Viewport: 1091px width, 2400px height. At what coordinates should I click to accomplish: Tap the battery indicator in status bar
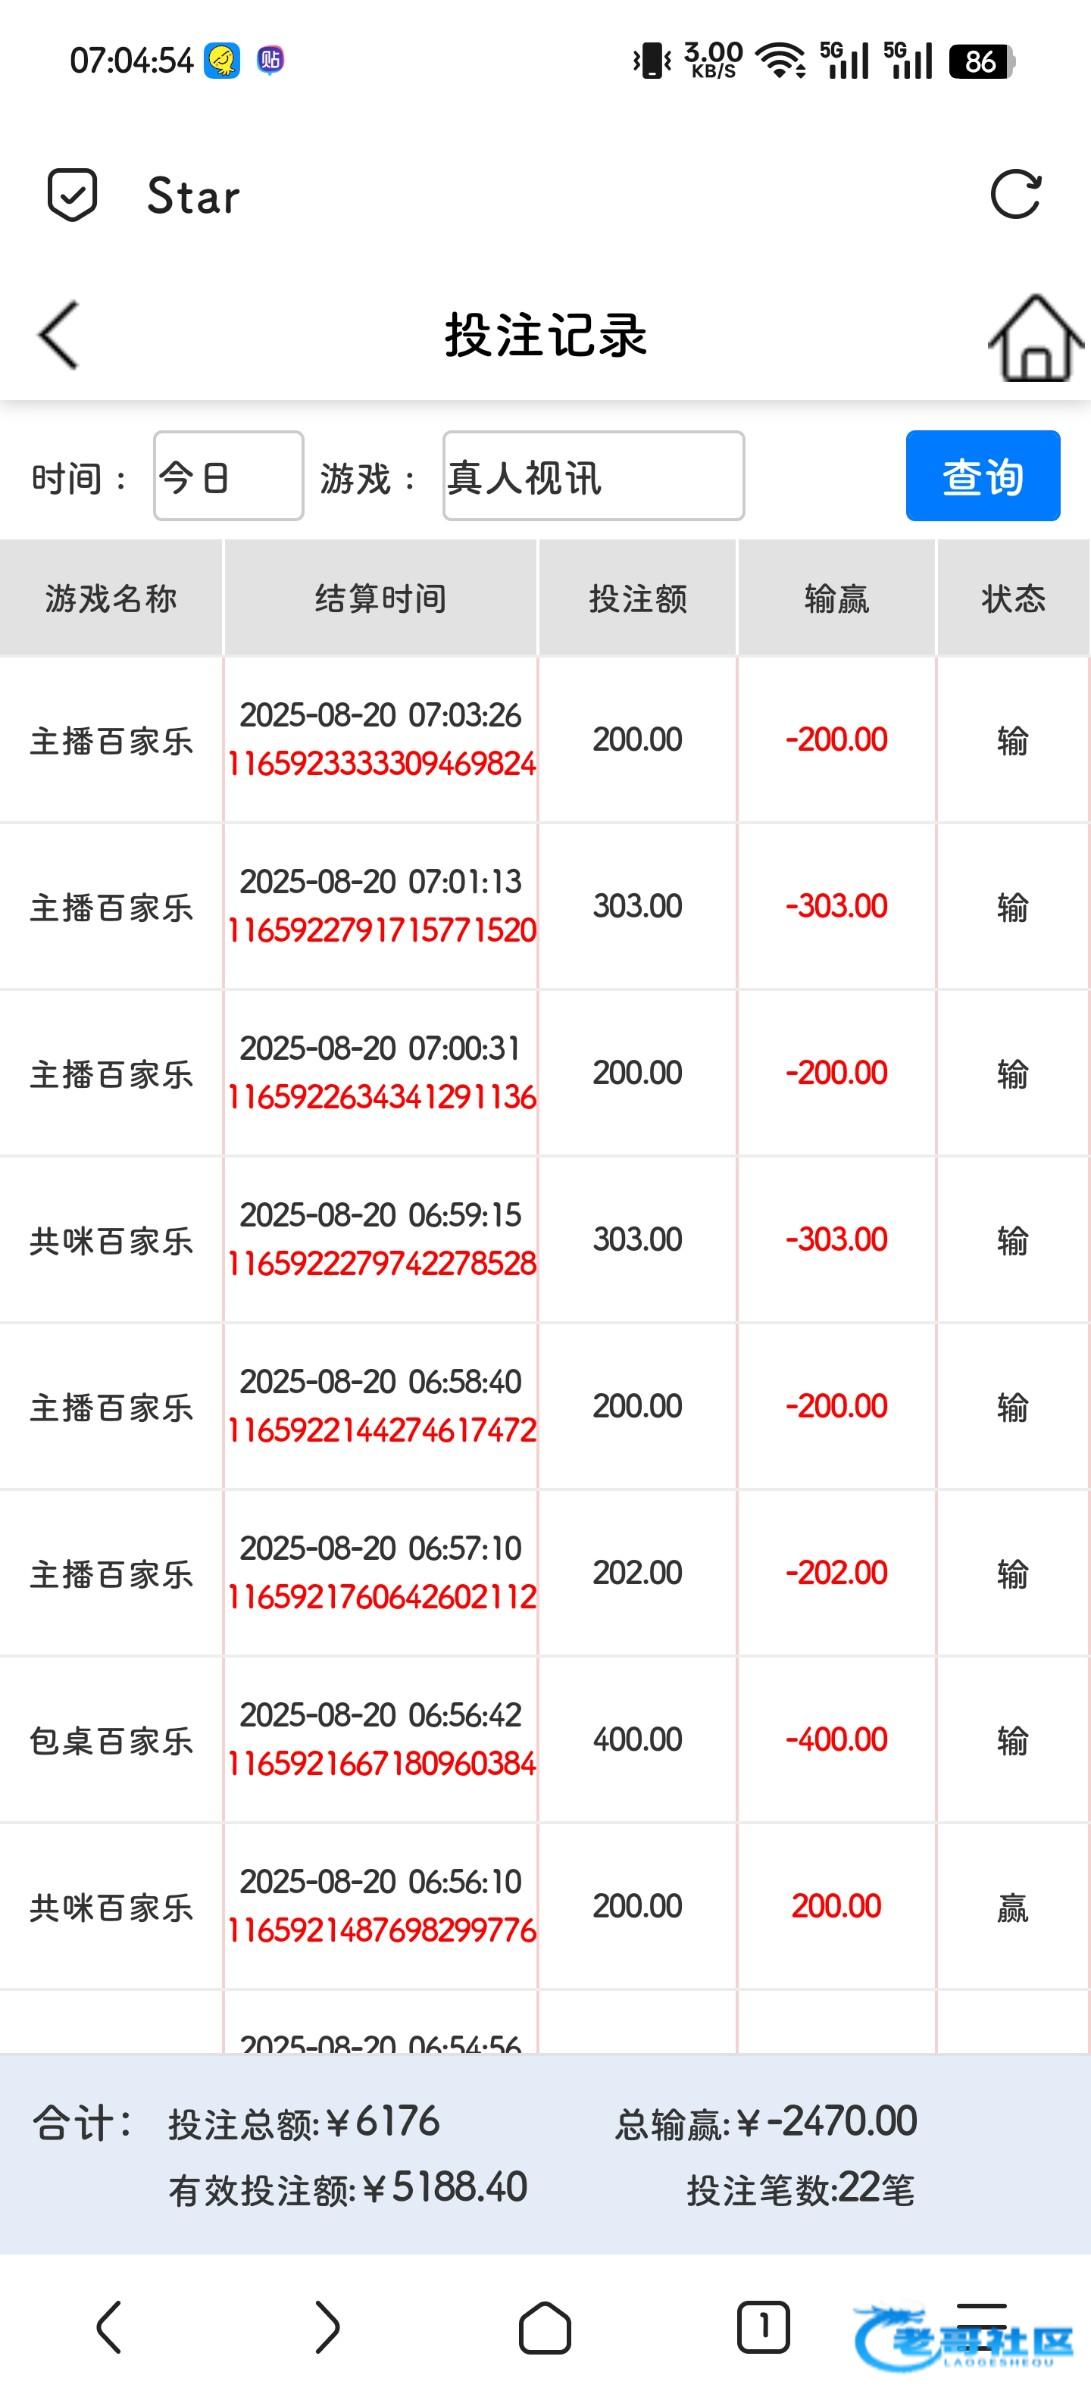coord(982,62)
